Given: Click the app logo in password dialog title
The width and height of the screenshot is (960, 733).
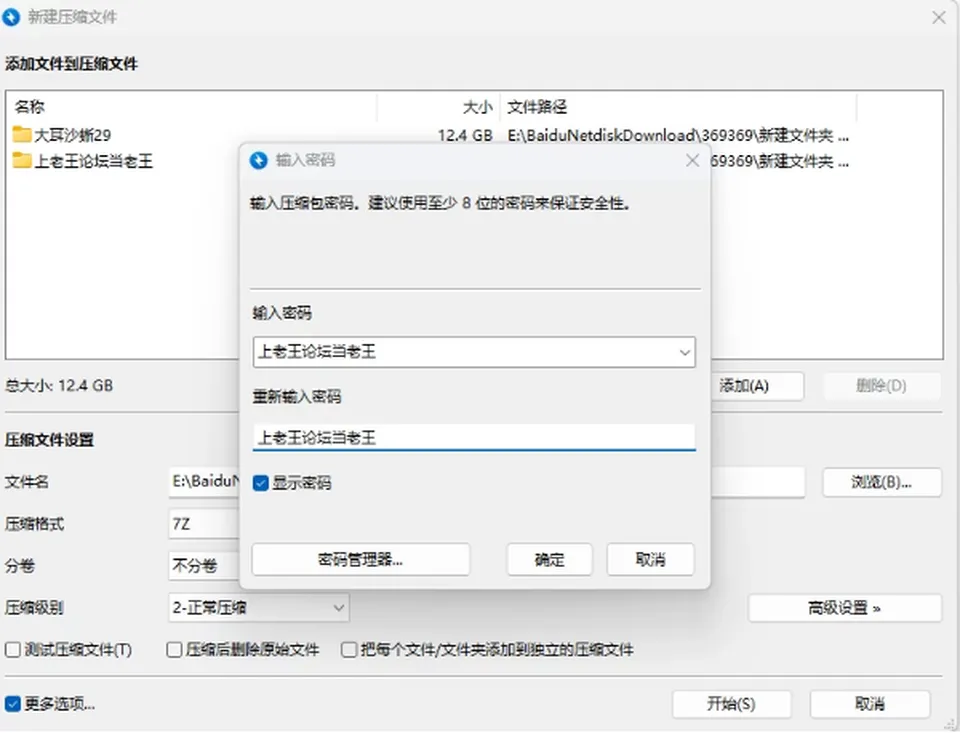Looking at the screenshot, I should (258, 160).
